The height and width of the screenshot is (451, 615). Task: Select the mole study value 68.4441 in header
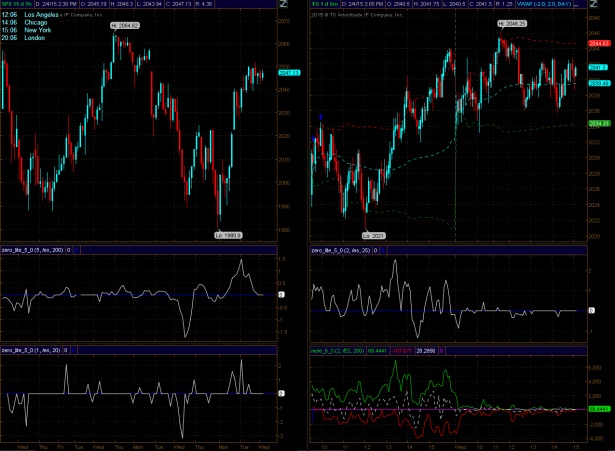tap(377, 351)
